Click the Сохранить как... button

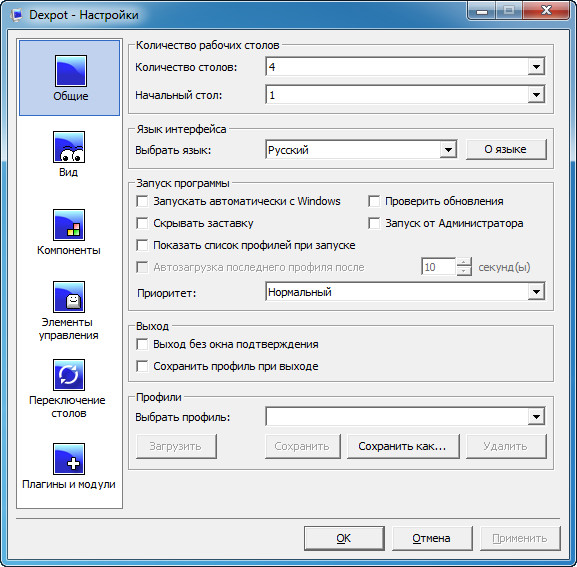click(403, 446)
